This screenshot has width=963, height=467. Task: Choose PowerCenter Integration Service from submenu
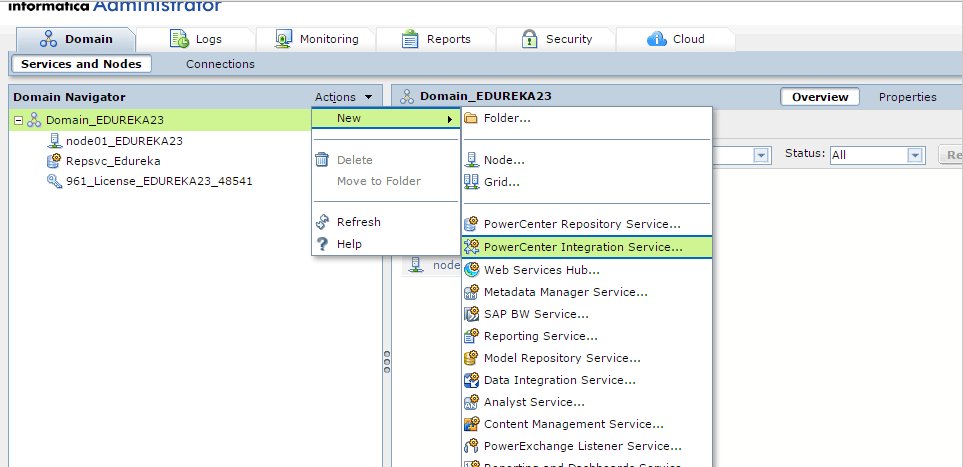(587, 247)
